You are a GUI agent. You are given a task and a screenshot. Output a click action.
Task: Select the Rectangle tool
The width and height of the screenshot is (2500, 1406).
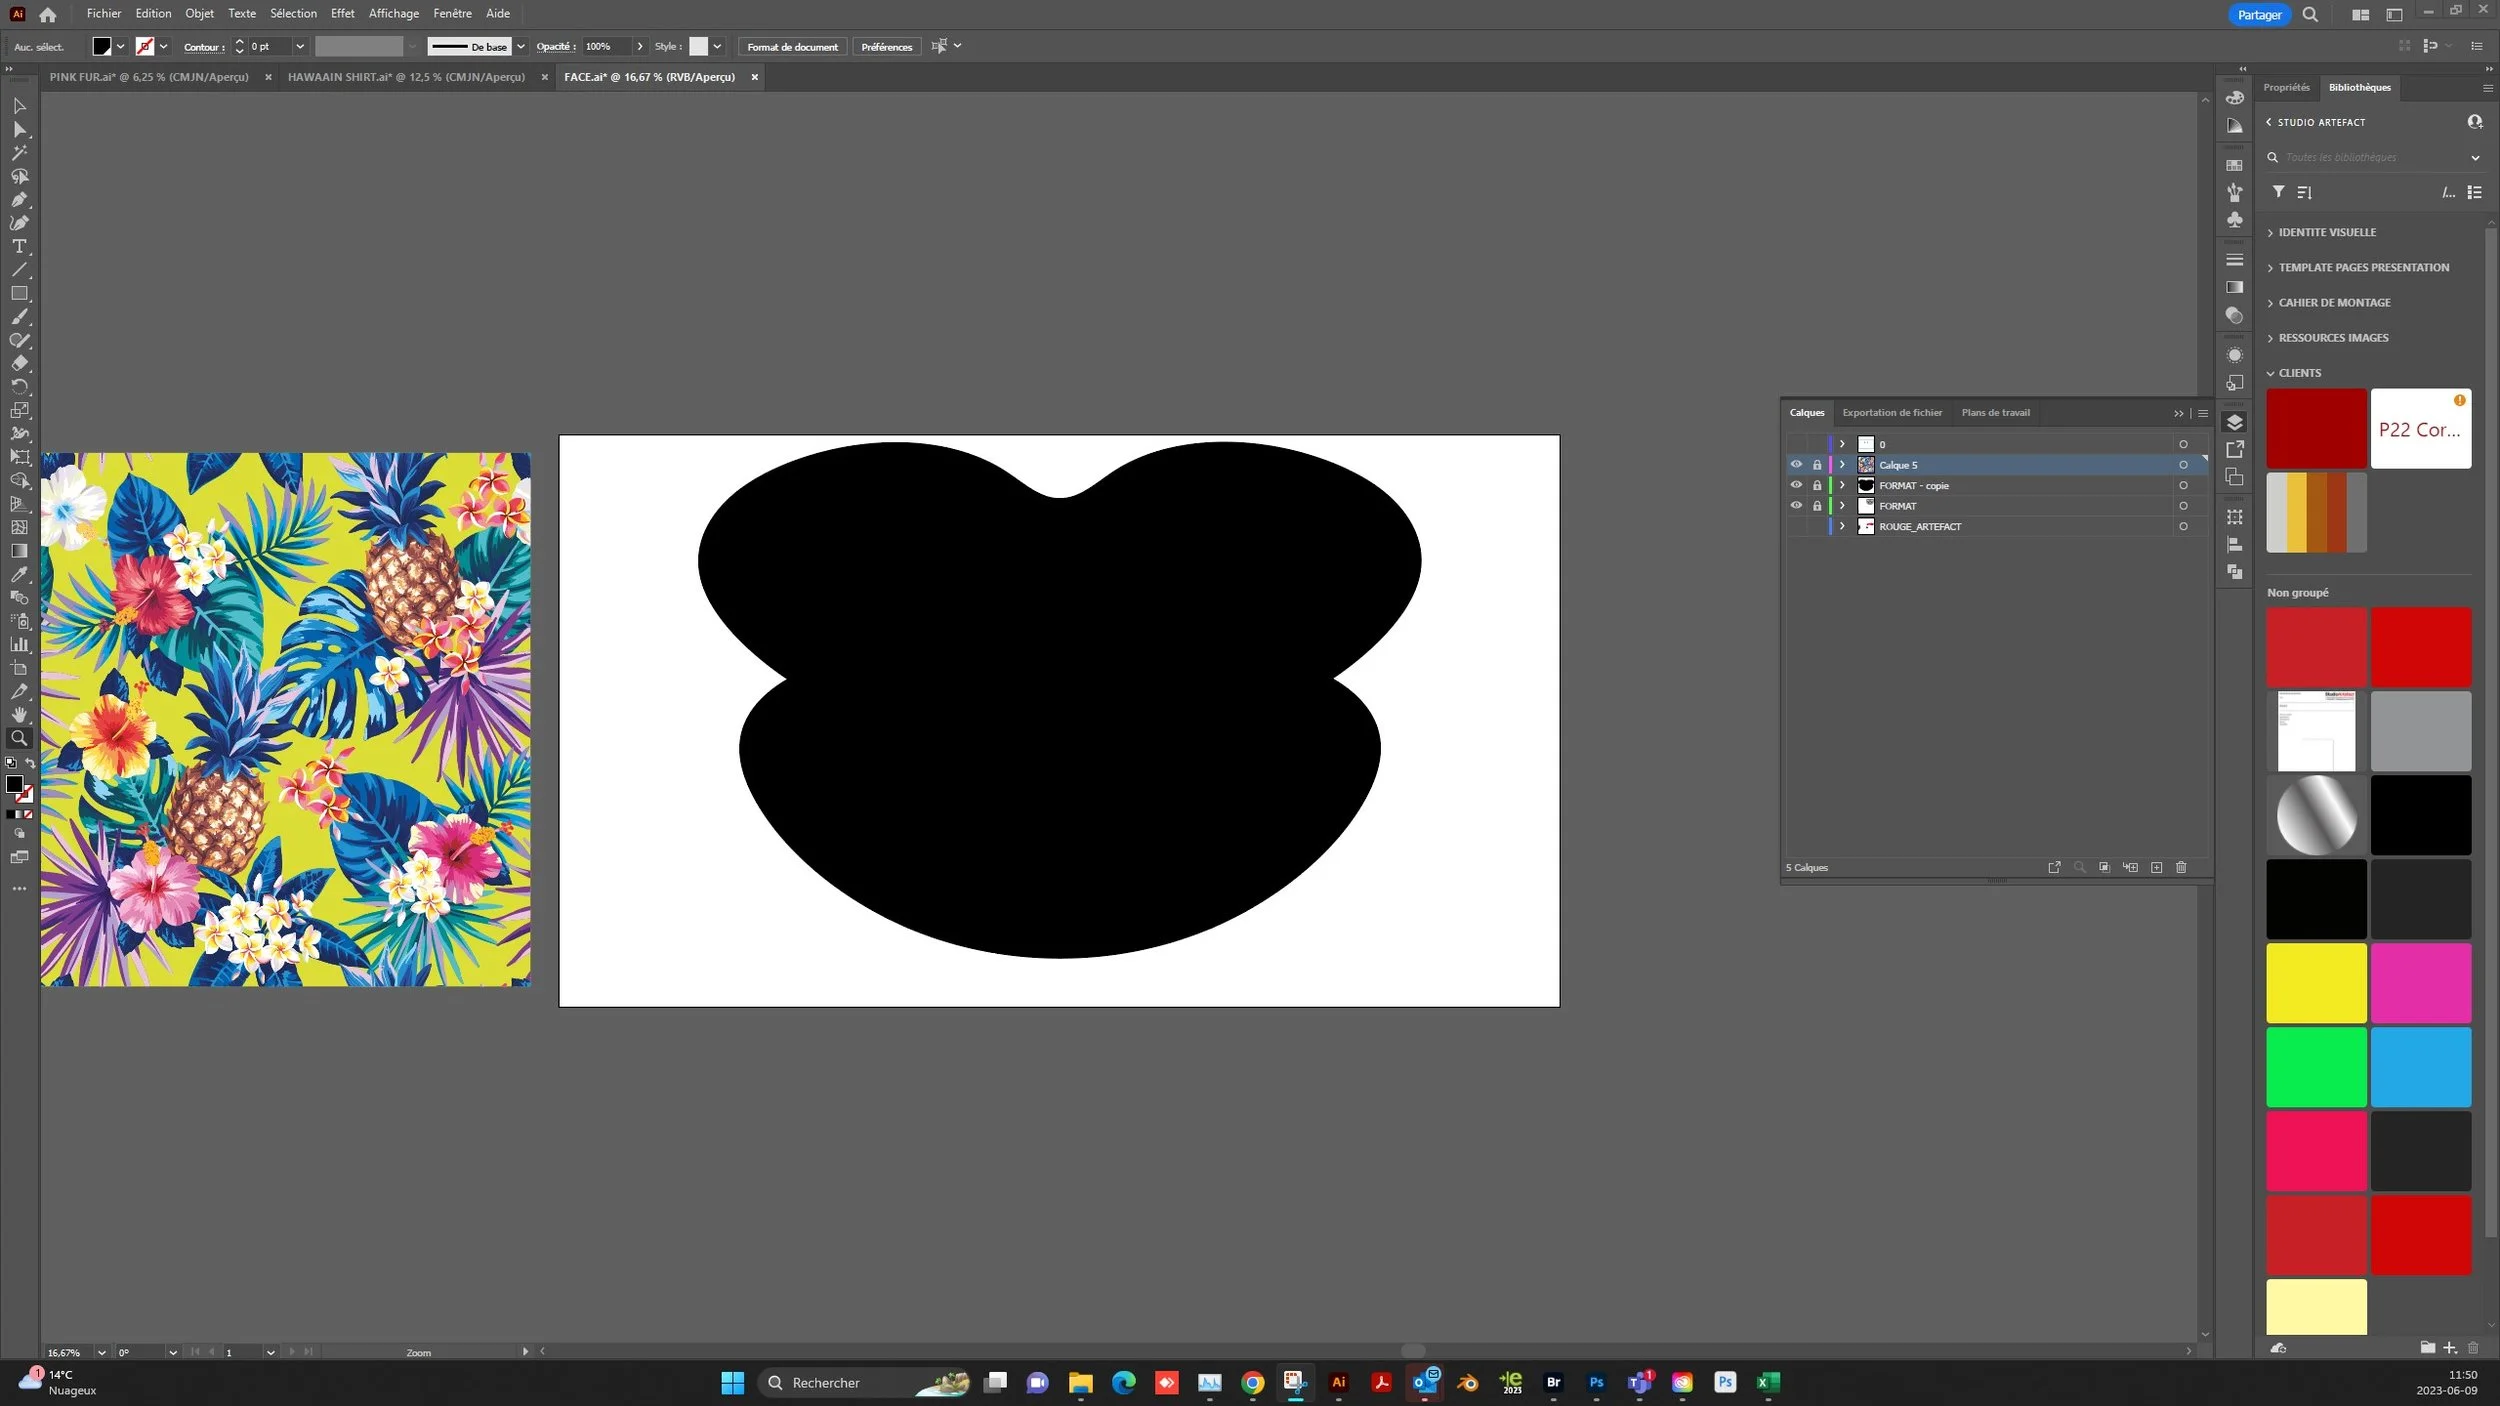(x=19, y=293)
